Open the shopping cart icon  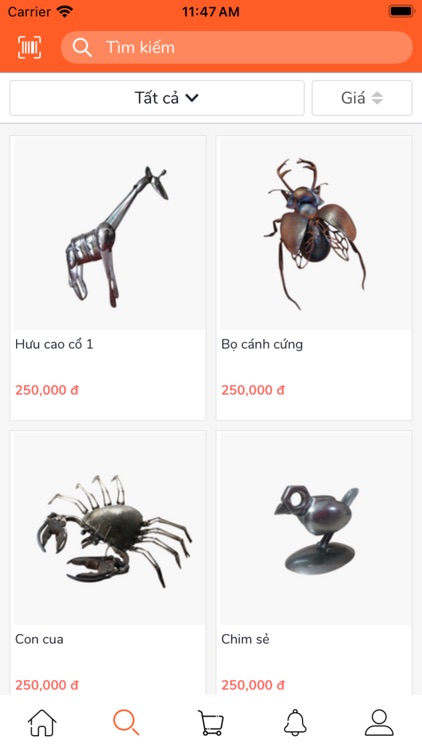[x=211, y=722]
